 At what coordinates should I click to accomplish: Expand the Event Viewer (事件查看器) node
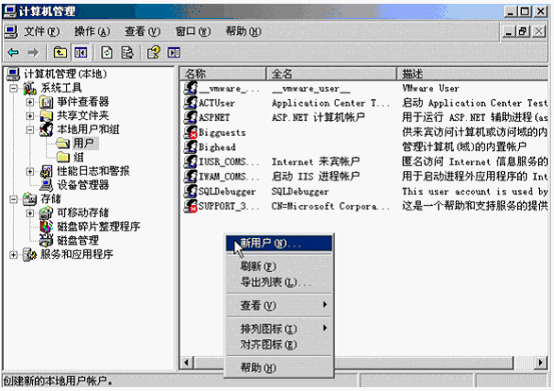tap(30, 102)
